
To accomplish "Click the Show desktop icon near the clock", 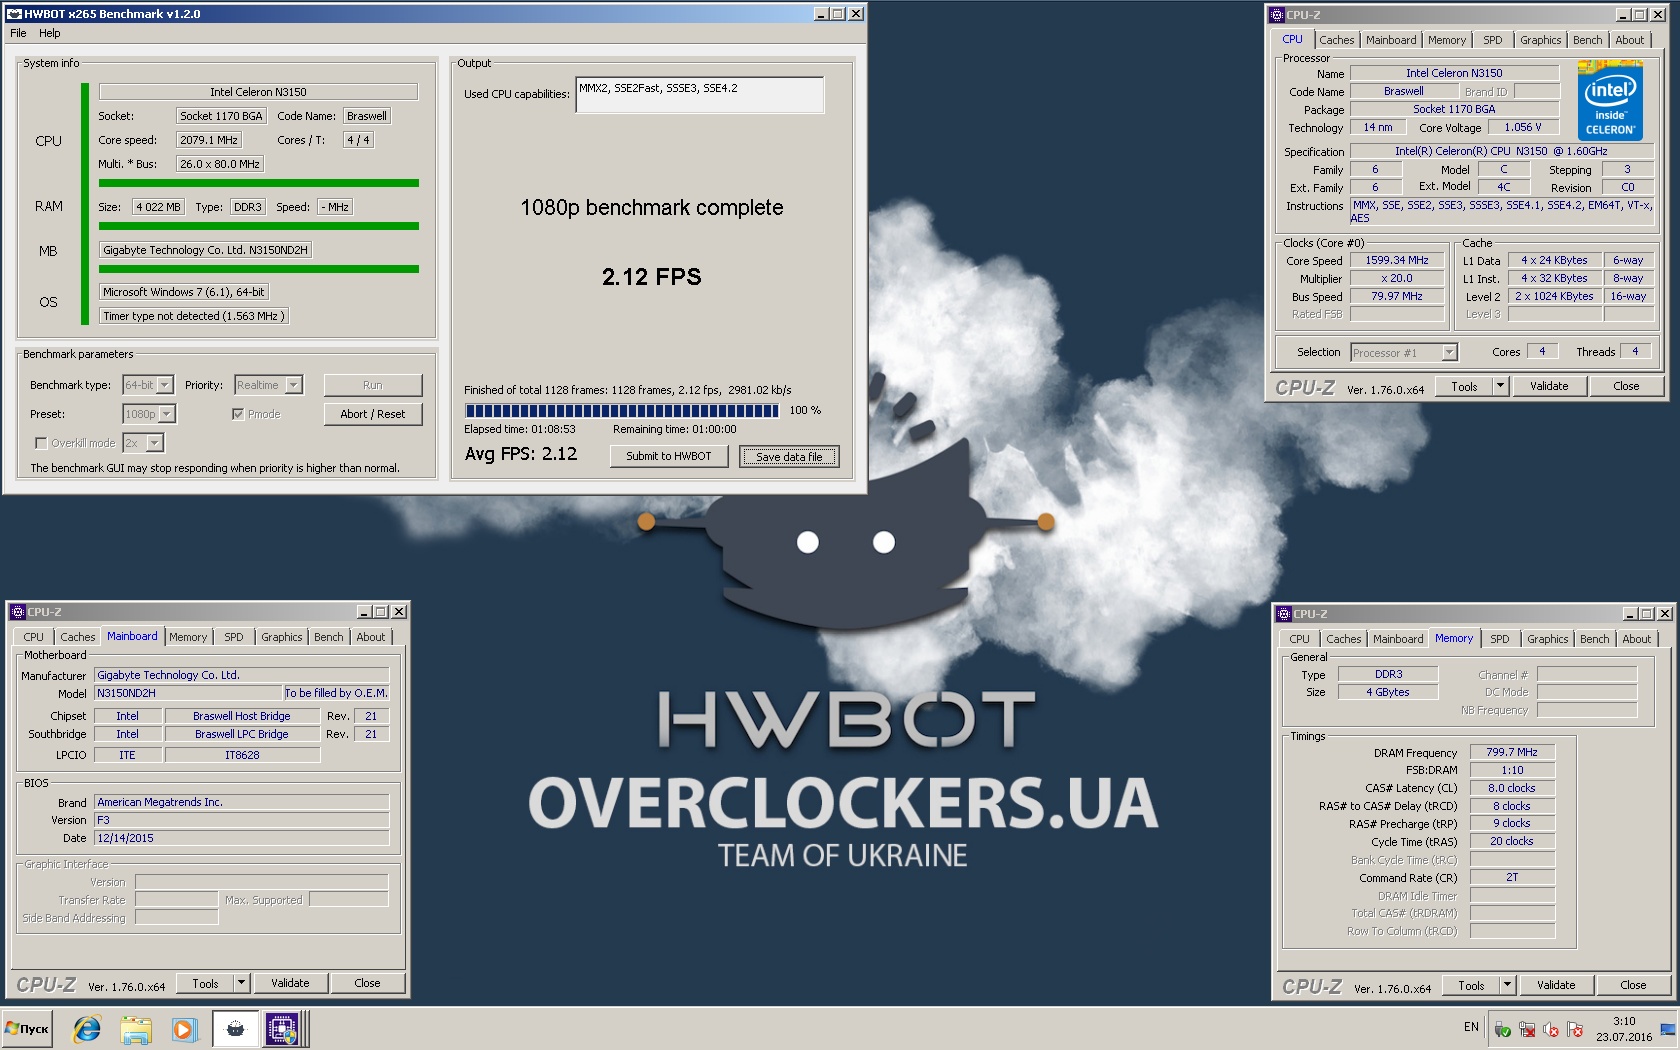I will (1667, 1029).
